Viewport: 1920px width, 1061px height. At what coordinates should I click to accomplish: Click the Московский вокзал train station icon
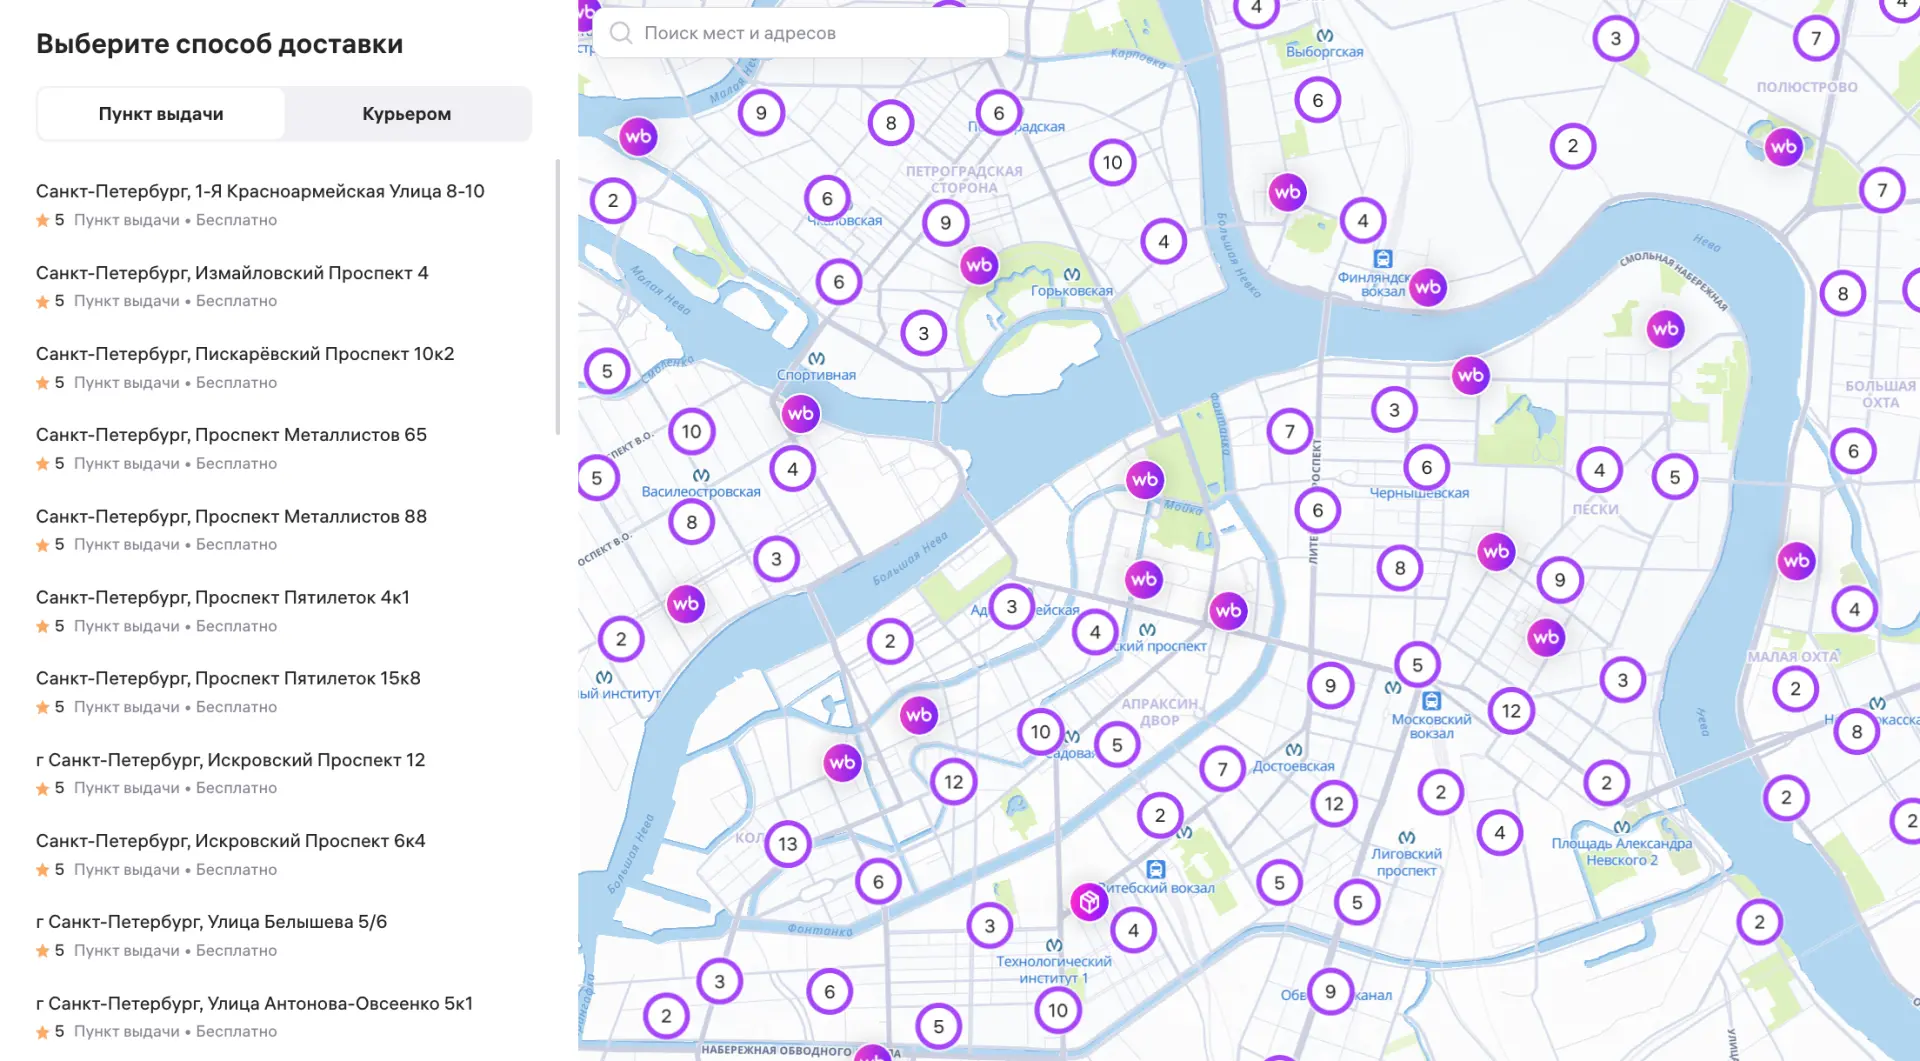tap(1431, 701)
